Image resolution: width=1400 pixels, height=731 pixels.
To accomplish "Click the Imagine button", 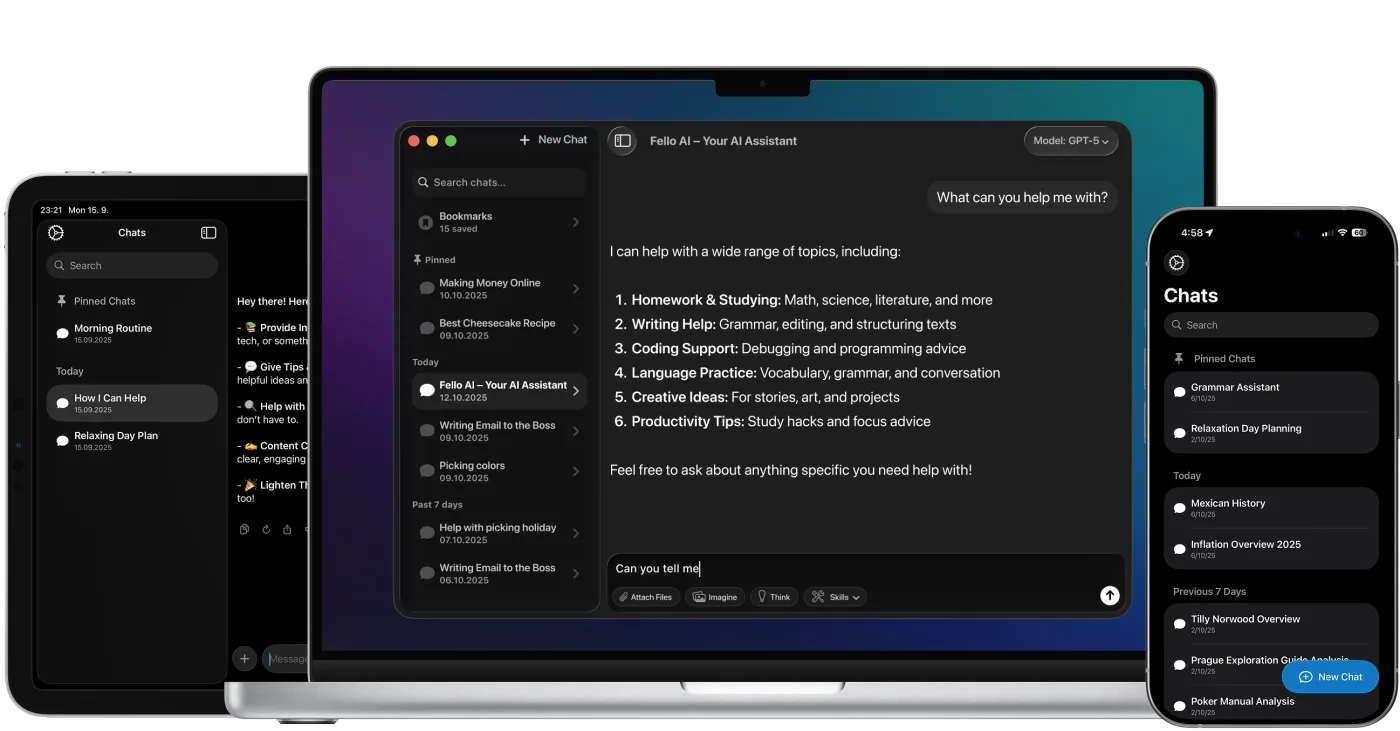I will coord(715,597).
